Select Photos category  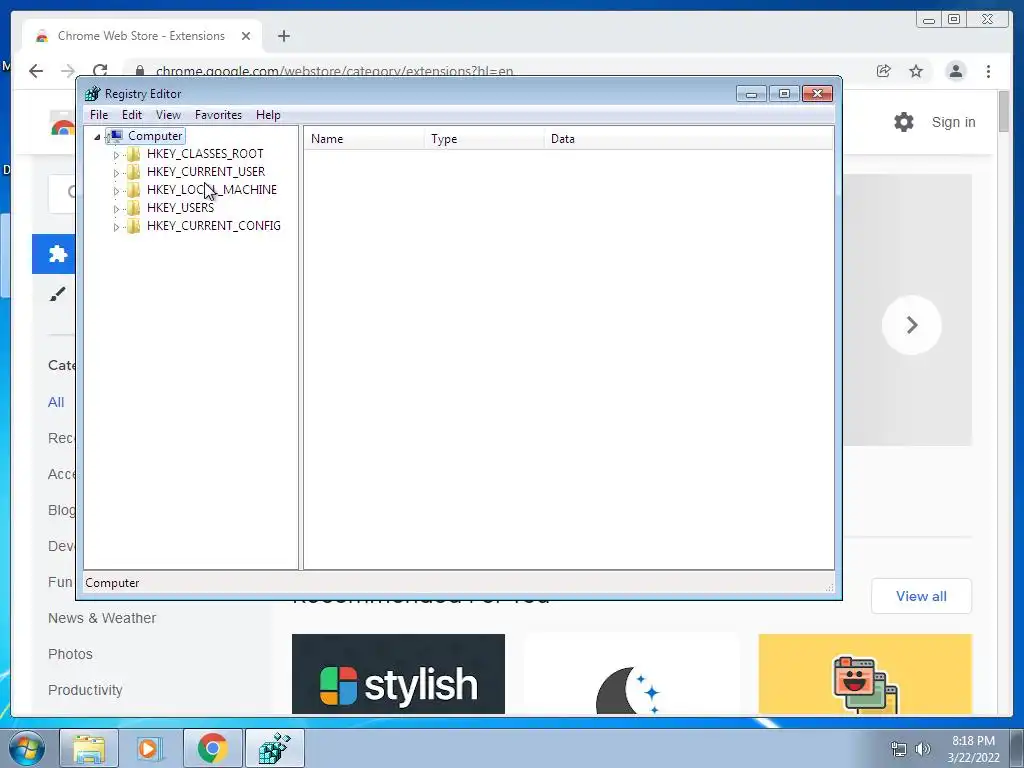pyautogui.click(x=70, y=654)
